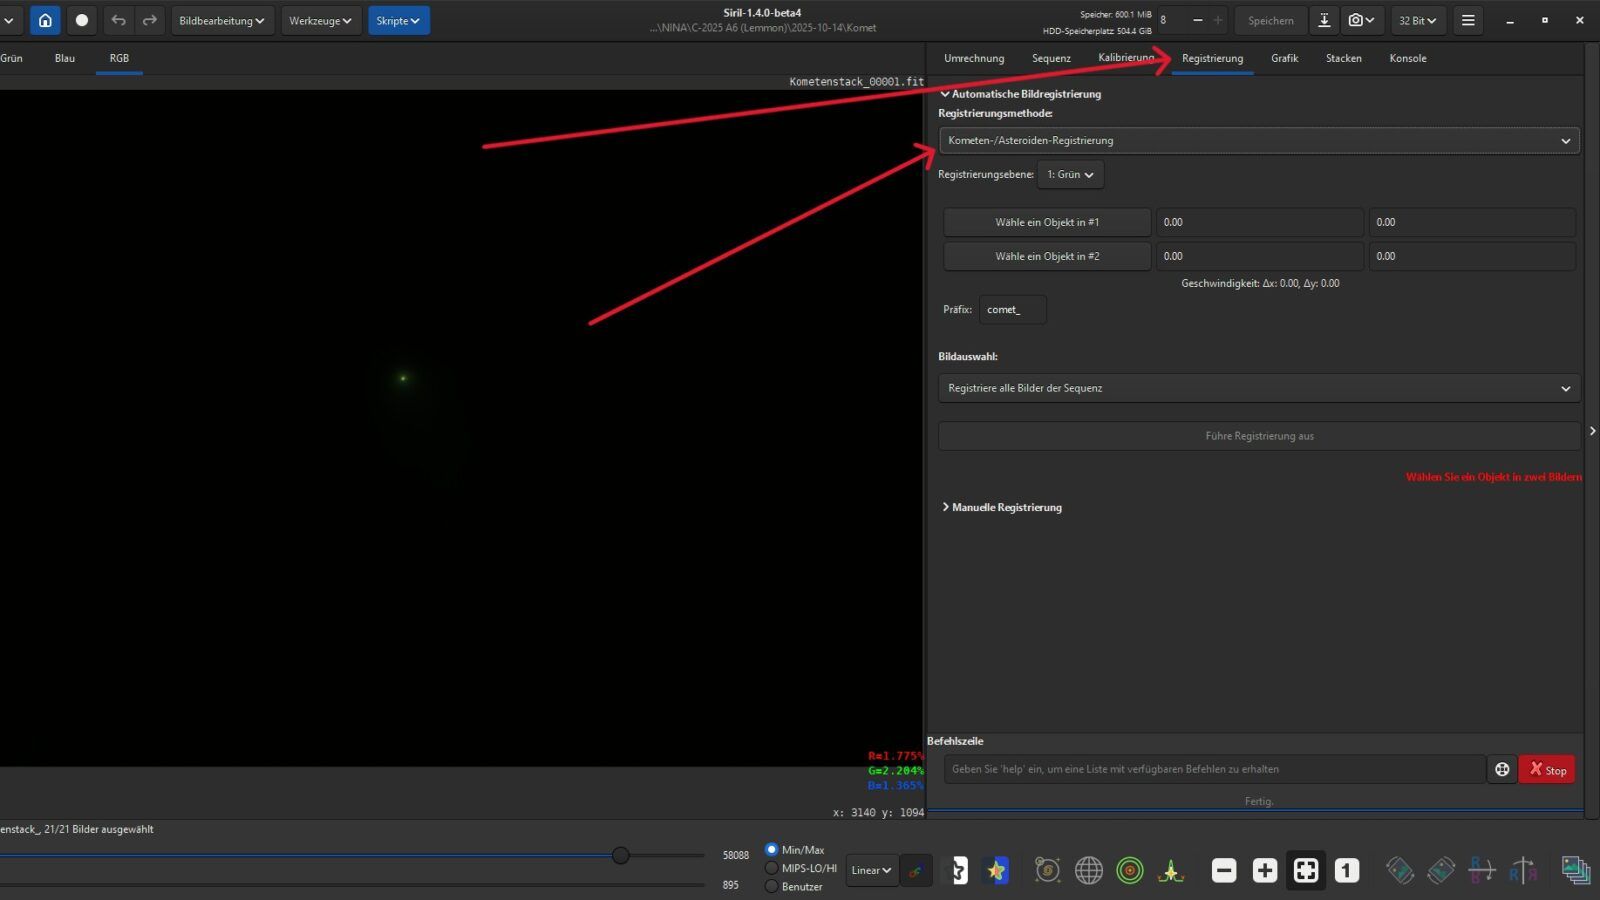Open the Registrierungsmethode dropdown

coord(1259,141)
